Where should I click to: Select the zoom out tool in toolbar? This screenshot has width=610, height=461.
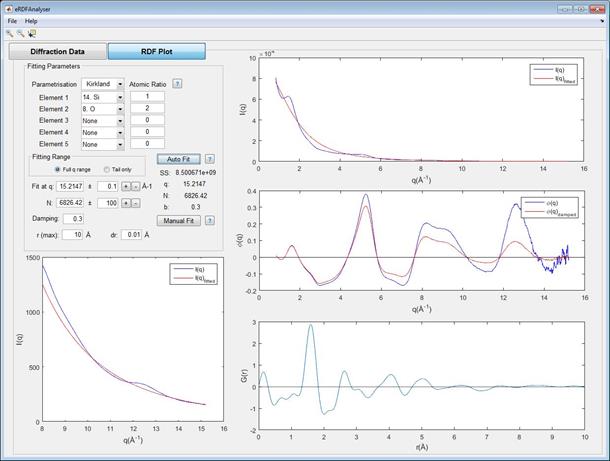(x=20, y=34)
